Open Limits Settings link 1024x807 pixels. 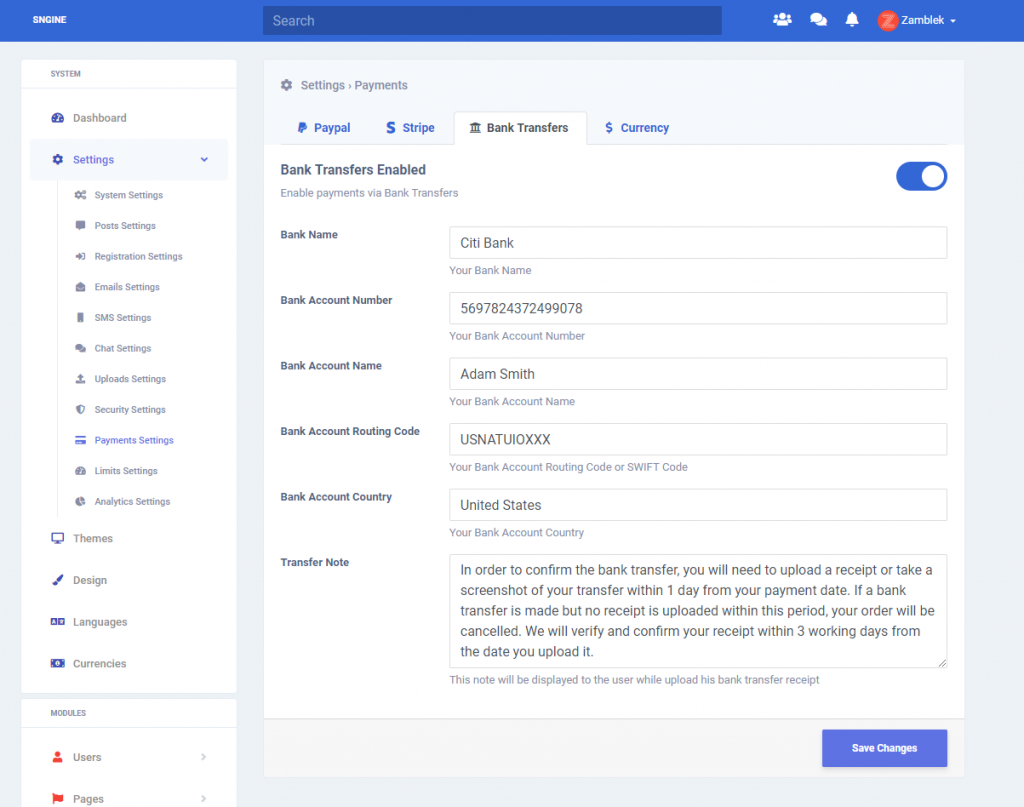126,471
